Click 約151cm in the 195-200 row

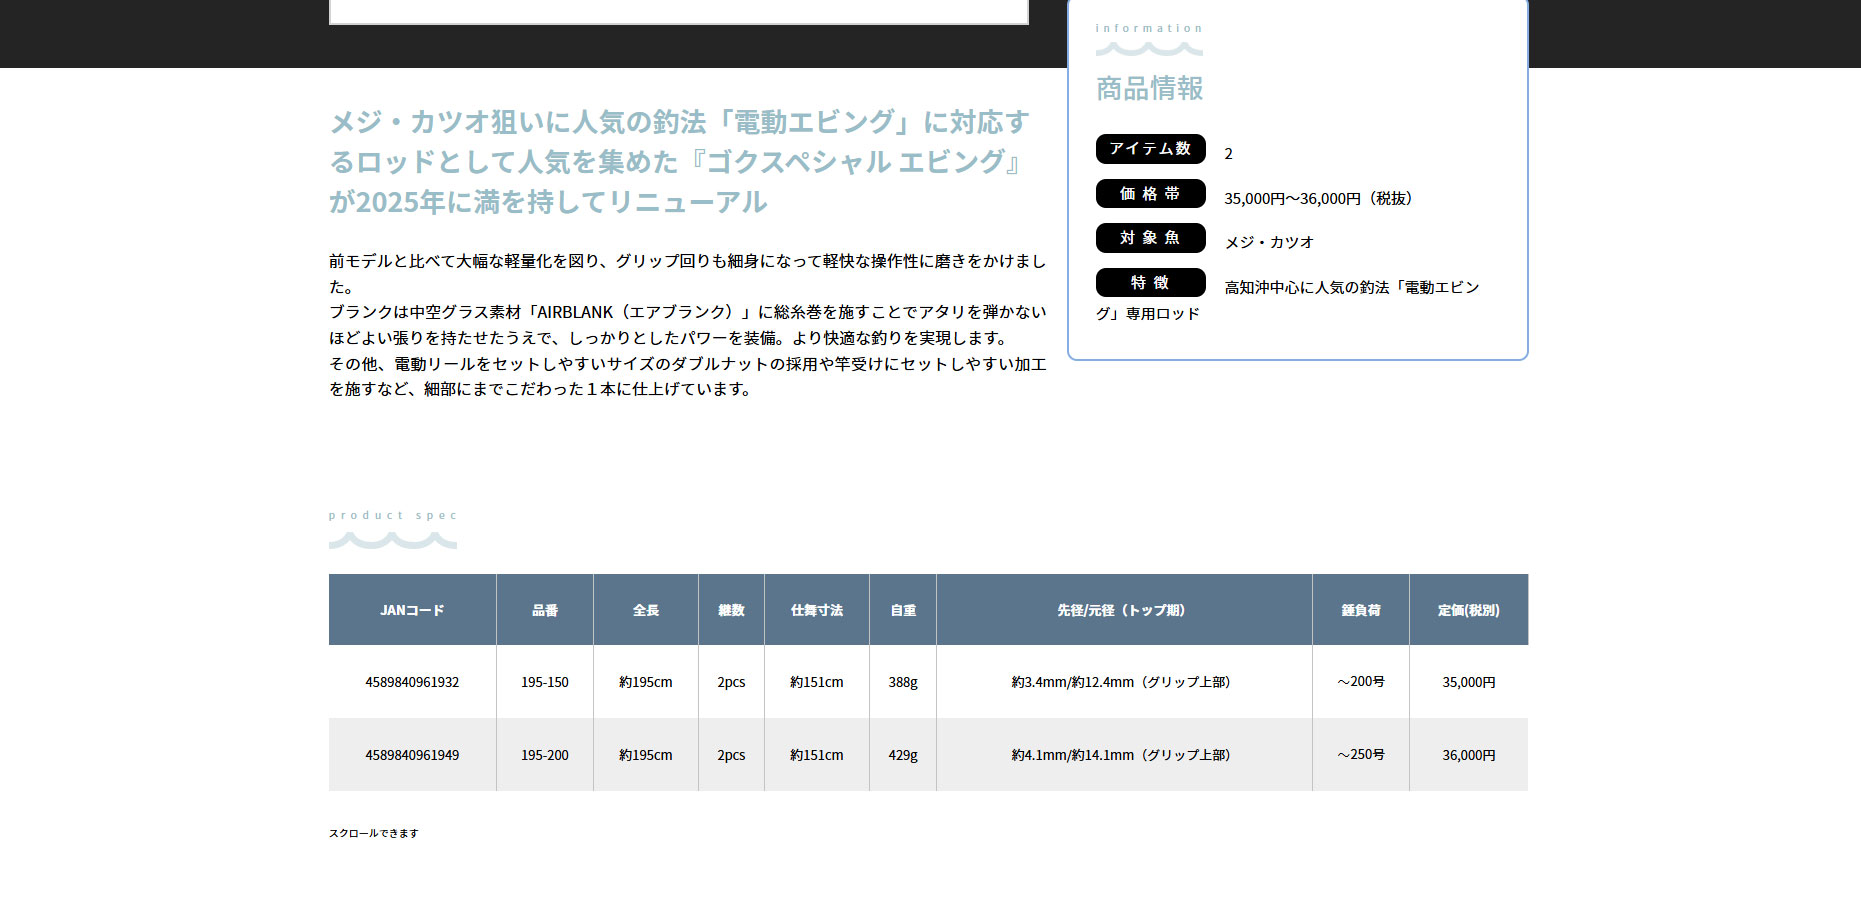click(817, 755)
